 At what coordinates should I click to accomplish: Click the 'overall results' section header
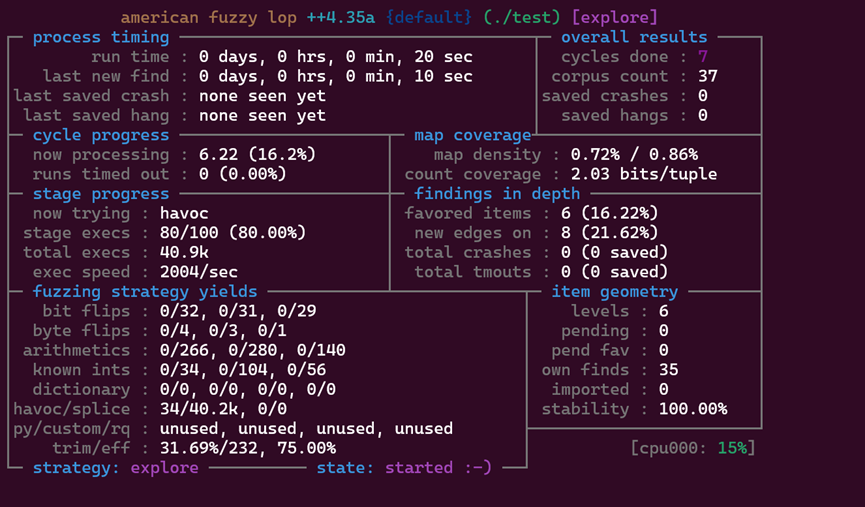pyautogui.click(x=634, y=37)
